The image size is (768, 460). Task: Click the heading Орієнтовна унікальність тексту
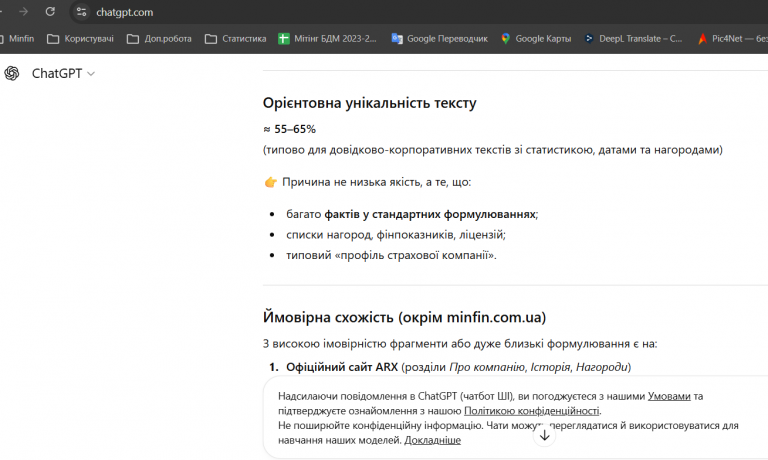tap(369, 103)
